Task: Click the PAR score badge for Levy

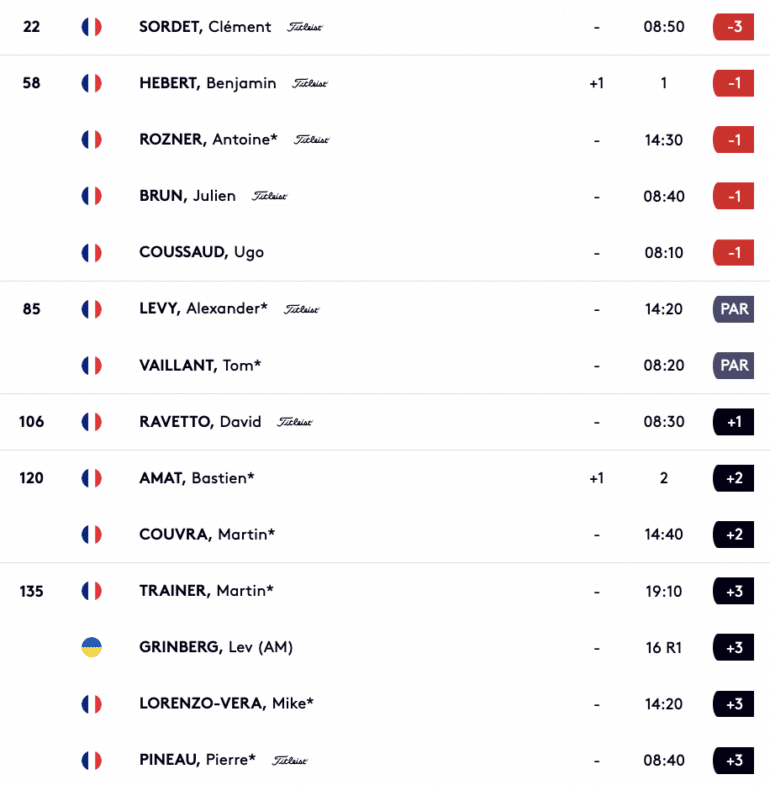Action: point(733,309)
